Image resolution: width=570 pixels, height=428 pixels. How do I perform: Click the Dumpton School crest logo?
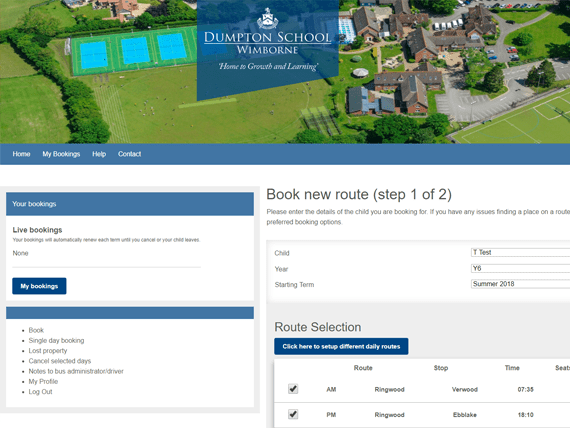[268, 18]
